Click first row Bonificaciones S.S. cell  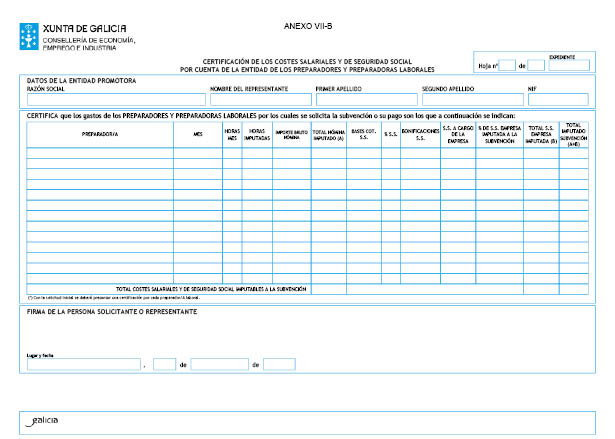coord(419,153)
